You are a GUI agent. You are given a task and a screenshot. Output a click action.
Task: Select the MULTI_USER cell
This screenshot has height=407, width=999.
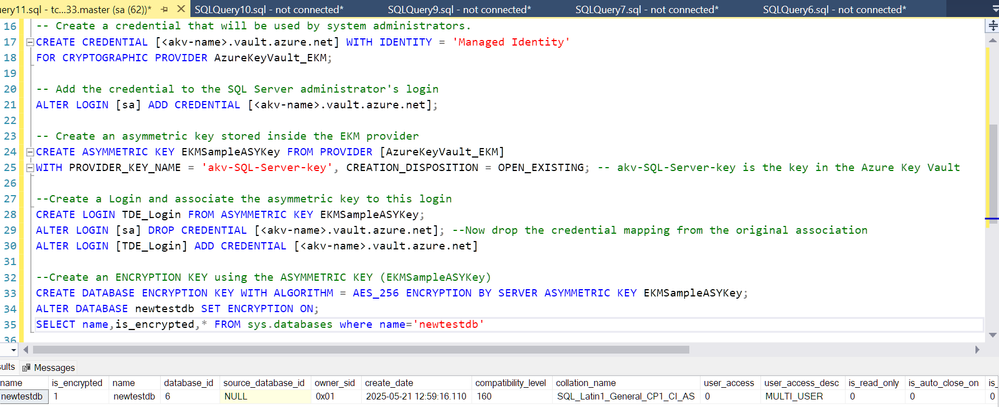tap(803, 396)
